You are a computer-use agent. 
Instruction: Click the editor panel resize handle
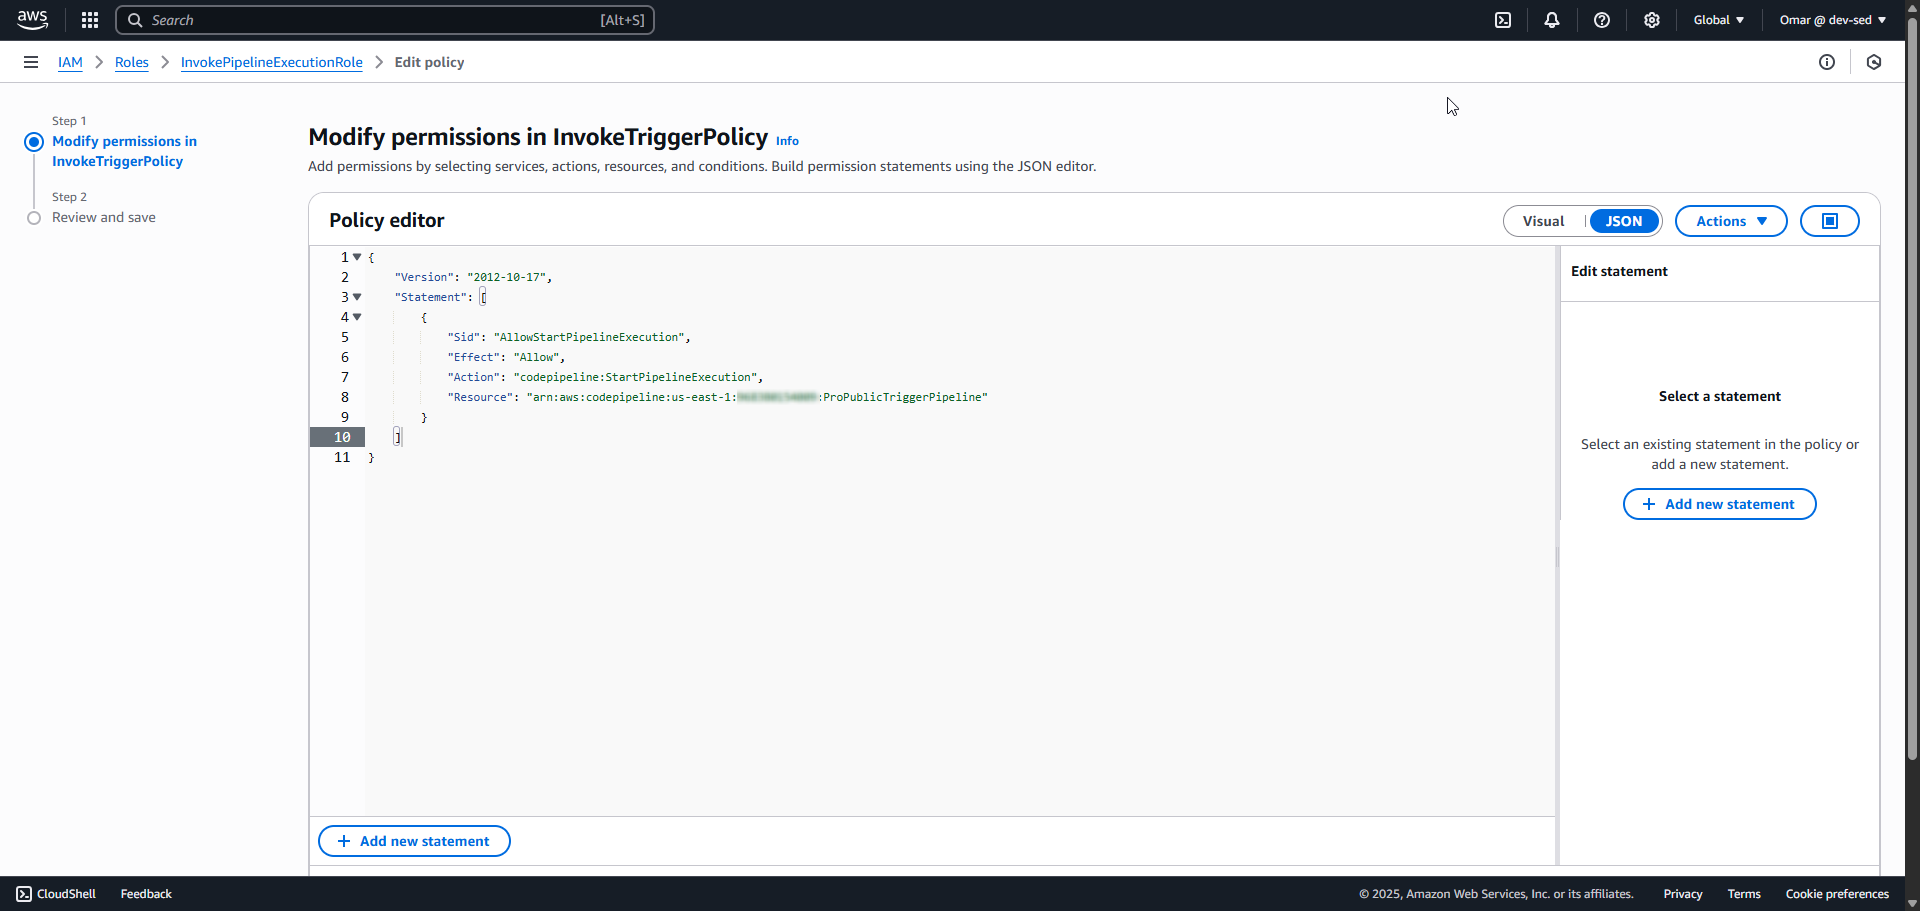1557,556
